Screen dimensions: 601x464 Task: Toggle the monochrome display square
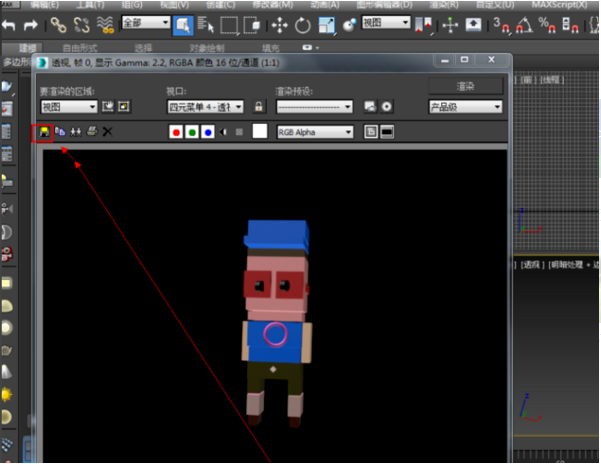tap(239, 132)
